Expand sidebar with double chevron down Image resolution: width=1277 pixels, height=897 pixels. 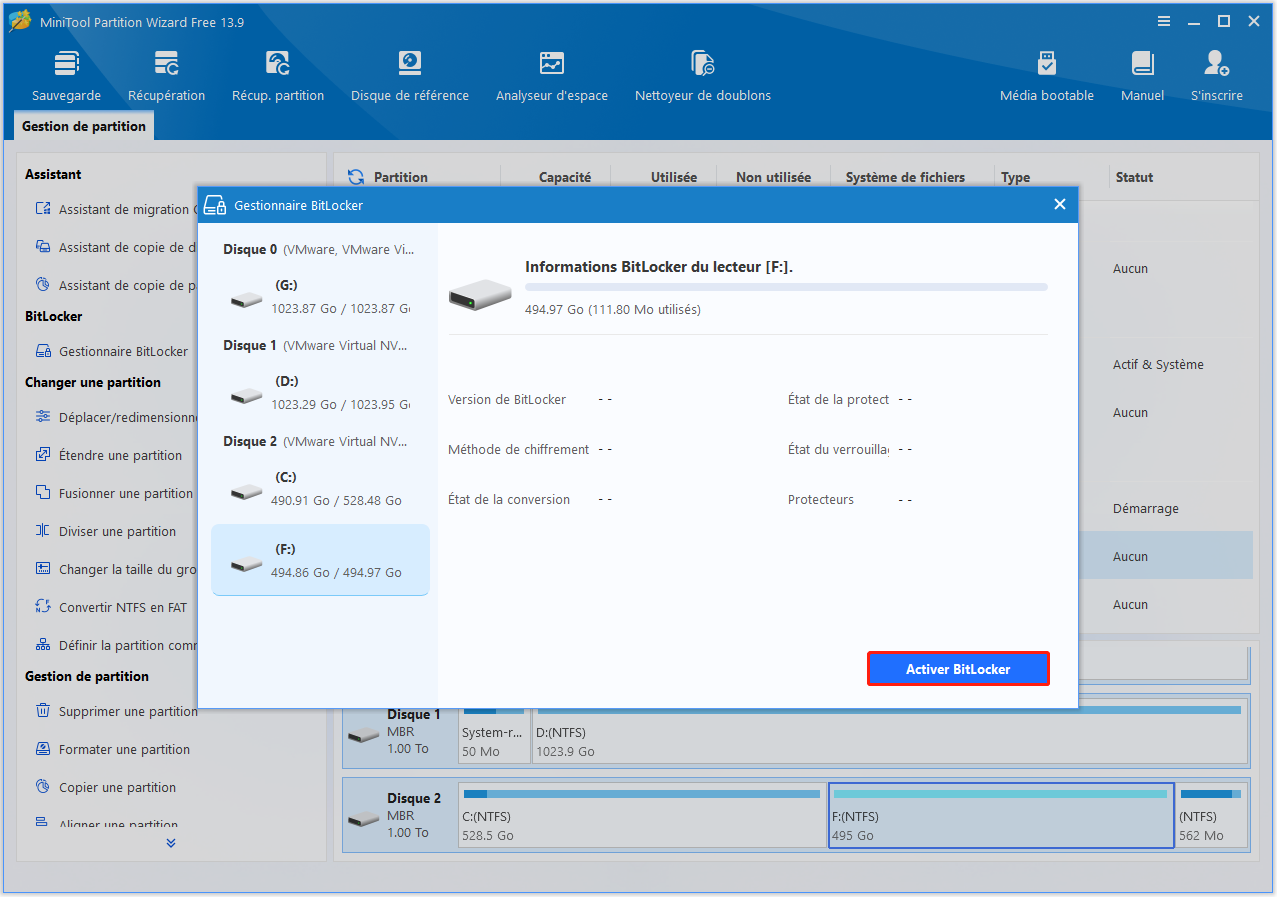pyautogui.click(x=171, y=843)
